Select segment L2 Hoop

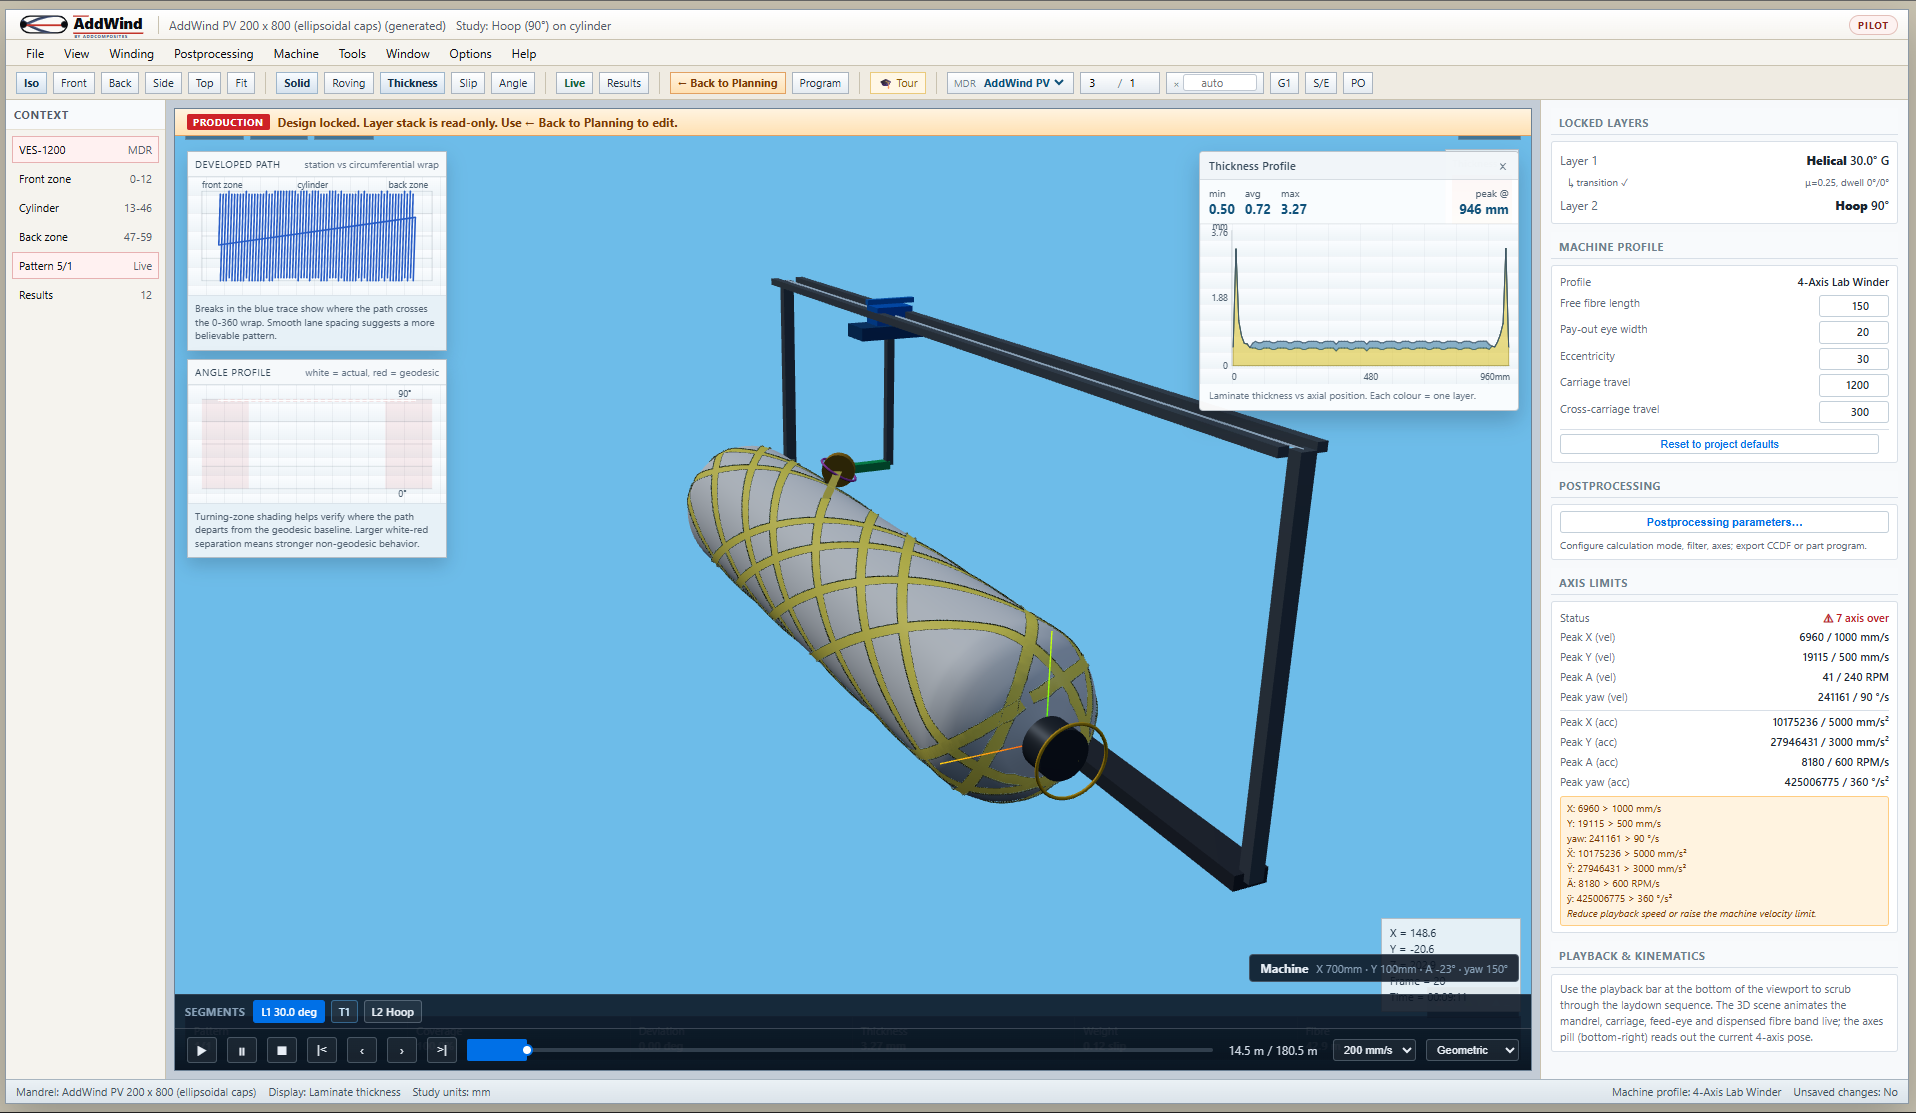(x=392, y=1012)
